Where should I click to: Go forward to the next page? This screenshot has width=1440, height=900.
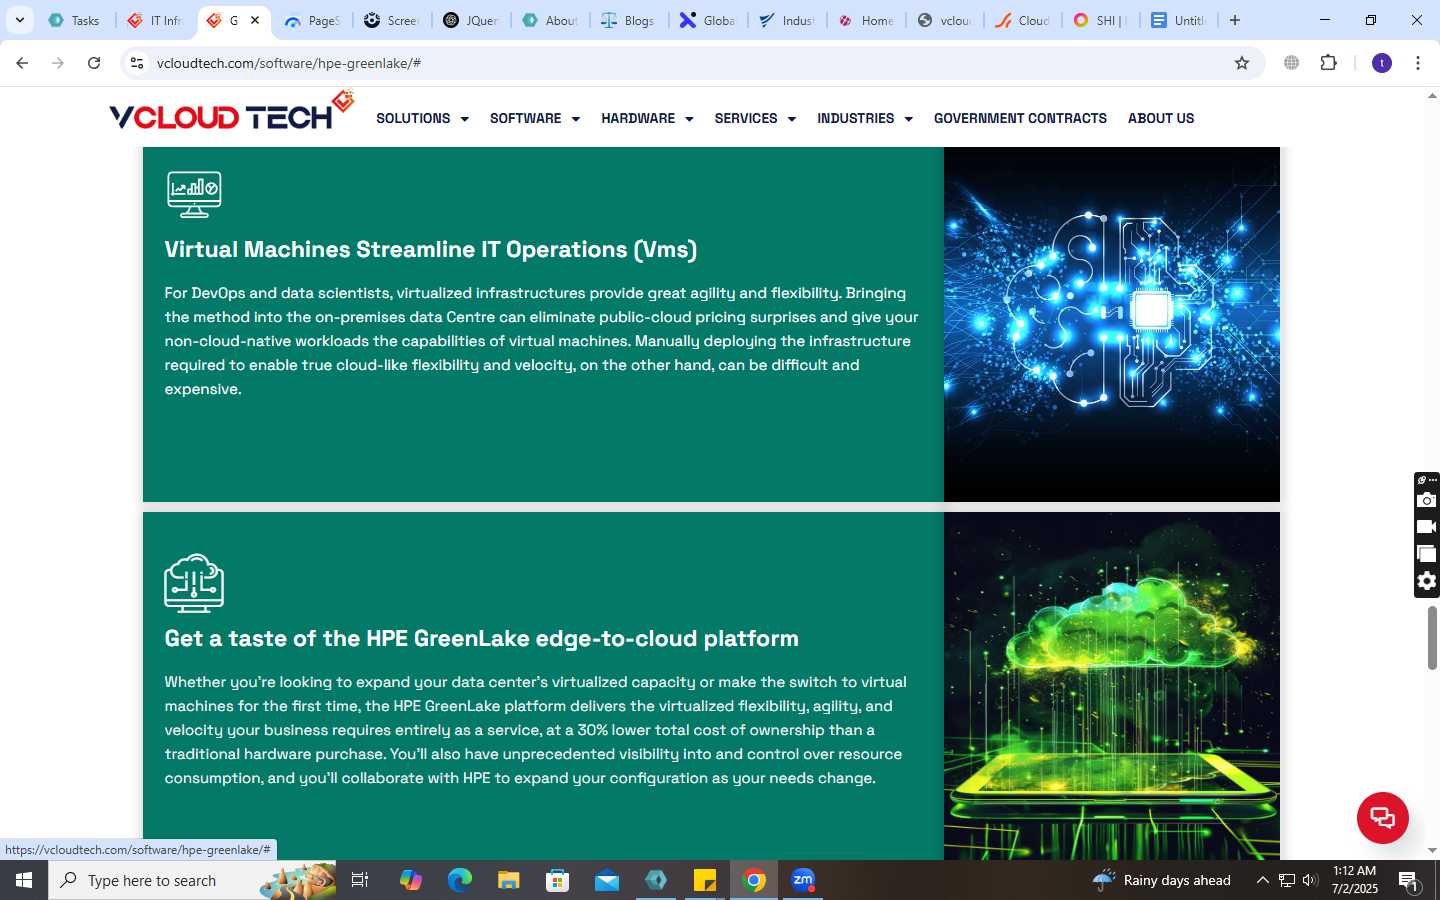click(x=58, y=63)
